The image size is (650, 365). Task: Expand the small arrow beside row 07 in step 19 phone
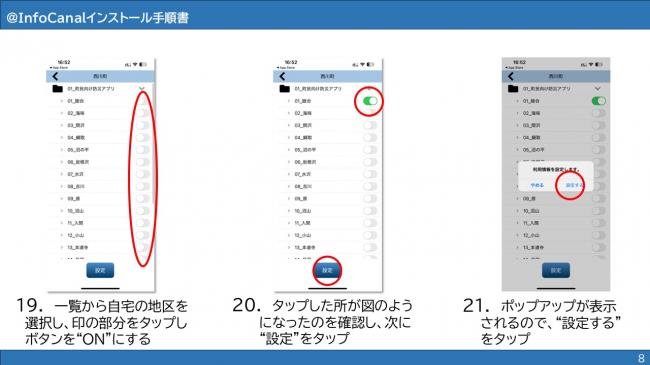pyautogui.click(x=62, y=174)
